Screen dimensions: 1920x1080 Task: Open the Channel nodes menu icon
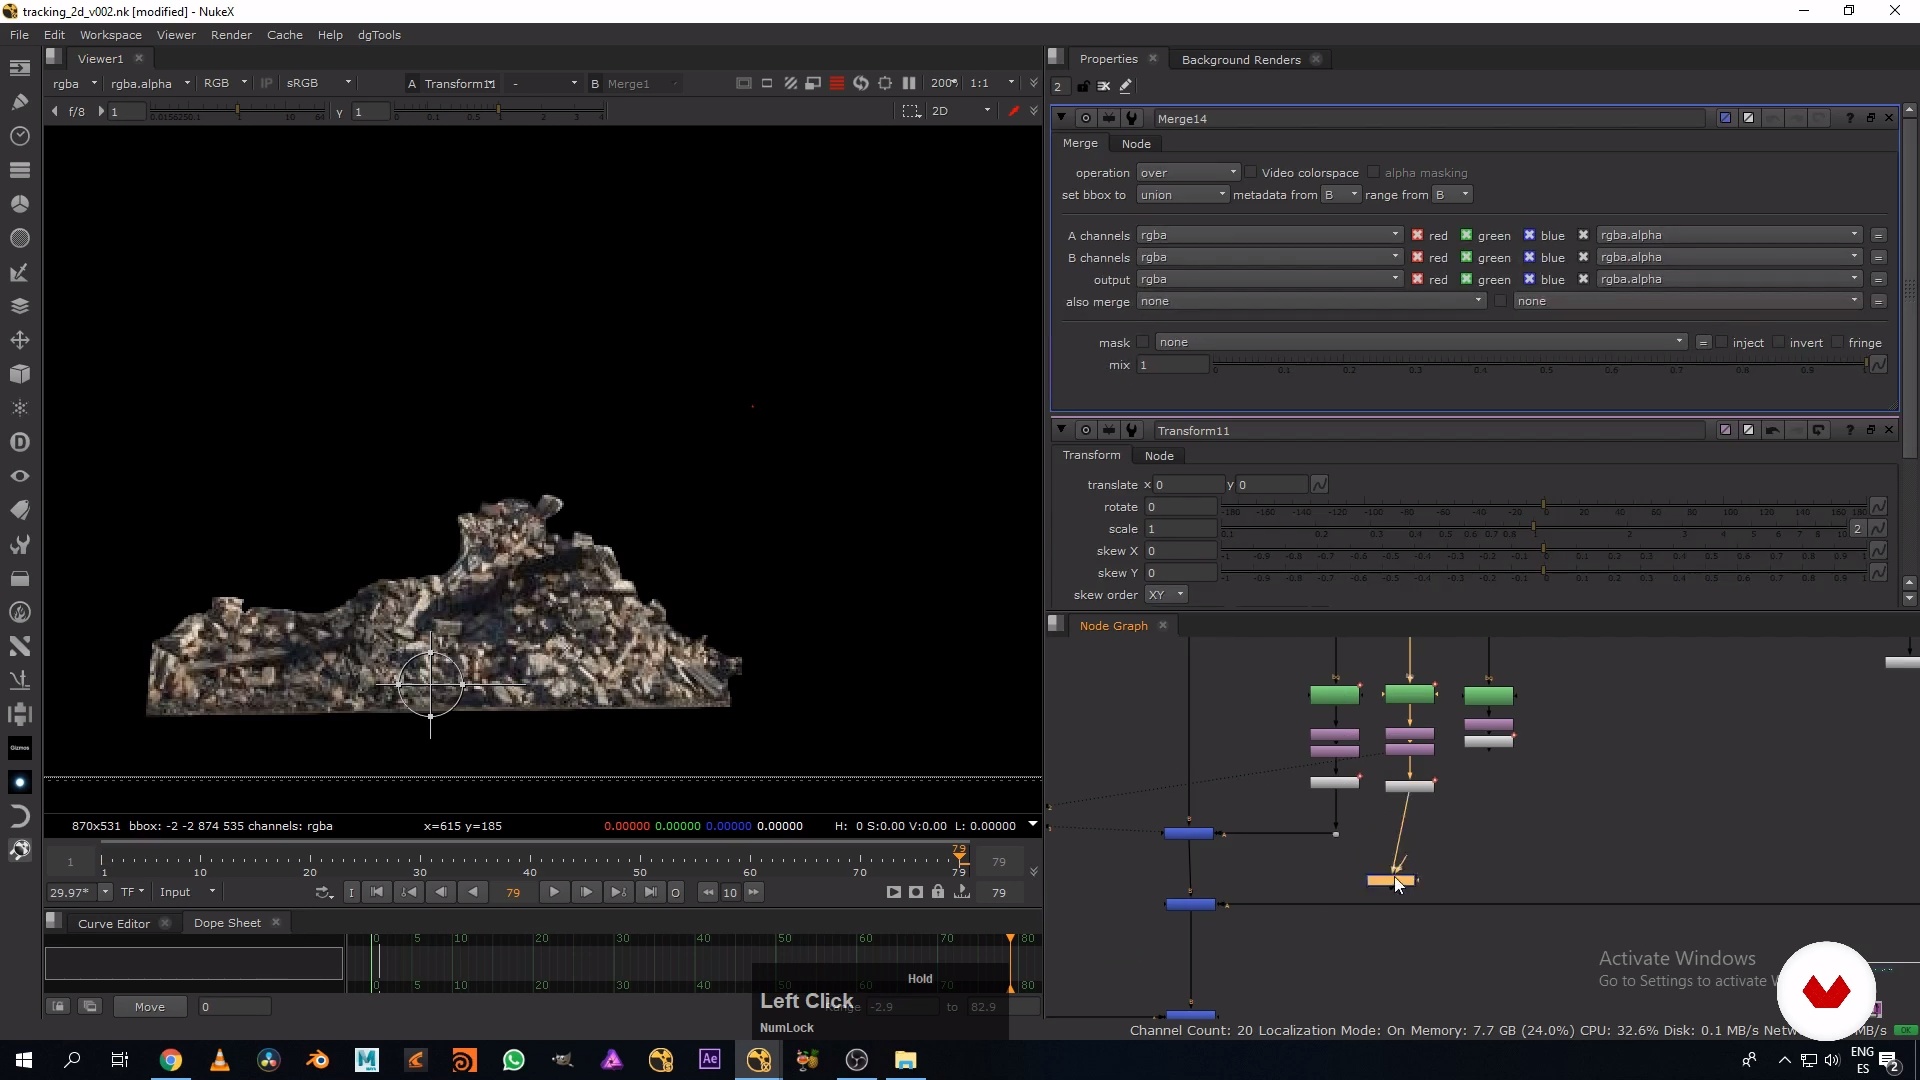[19, 169]
